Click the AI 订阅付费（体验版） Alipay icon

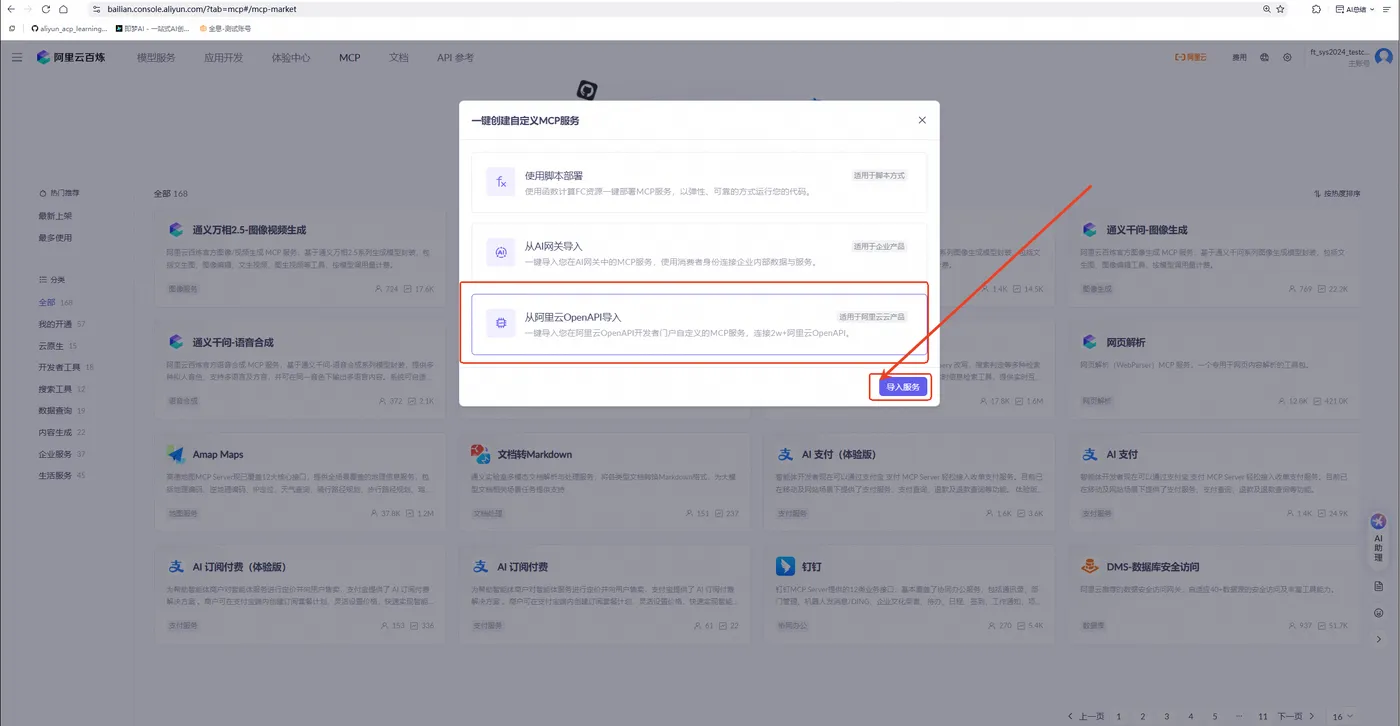[176, 567]
